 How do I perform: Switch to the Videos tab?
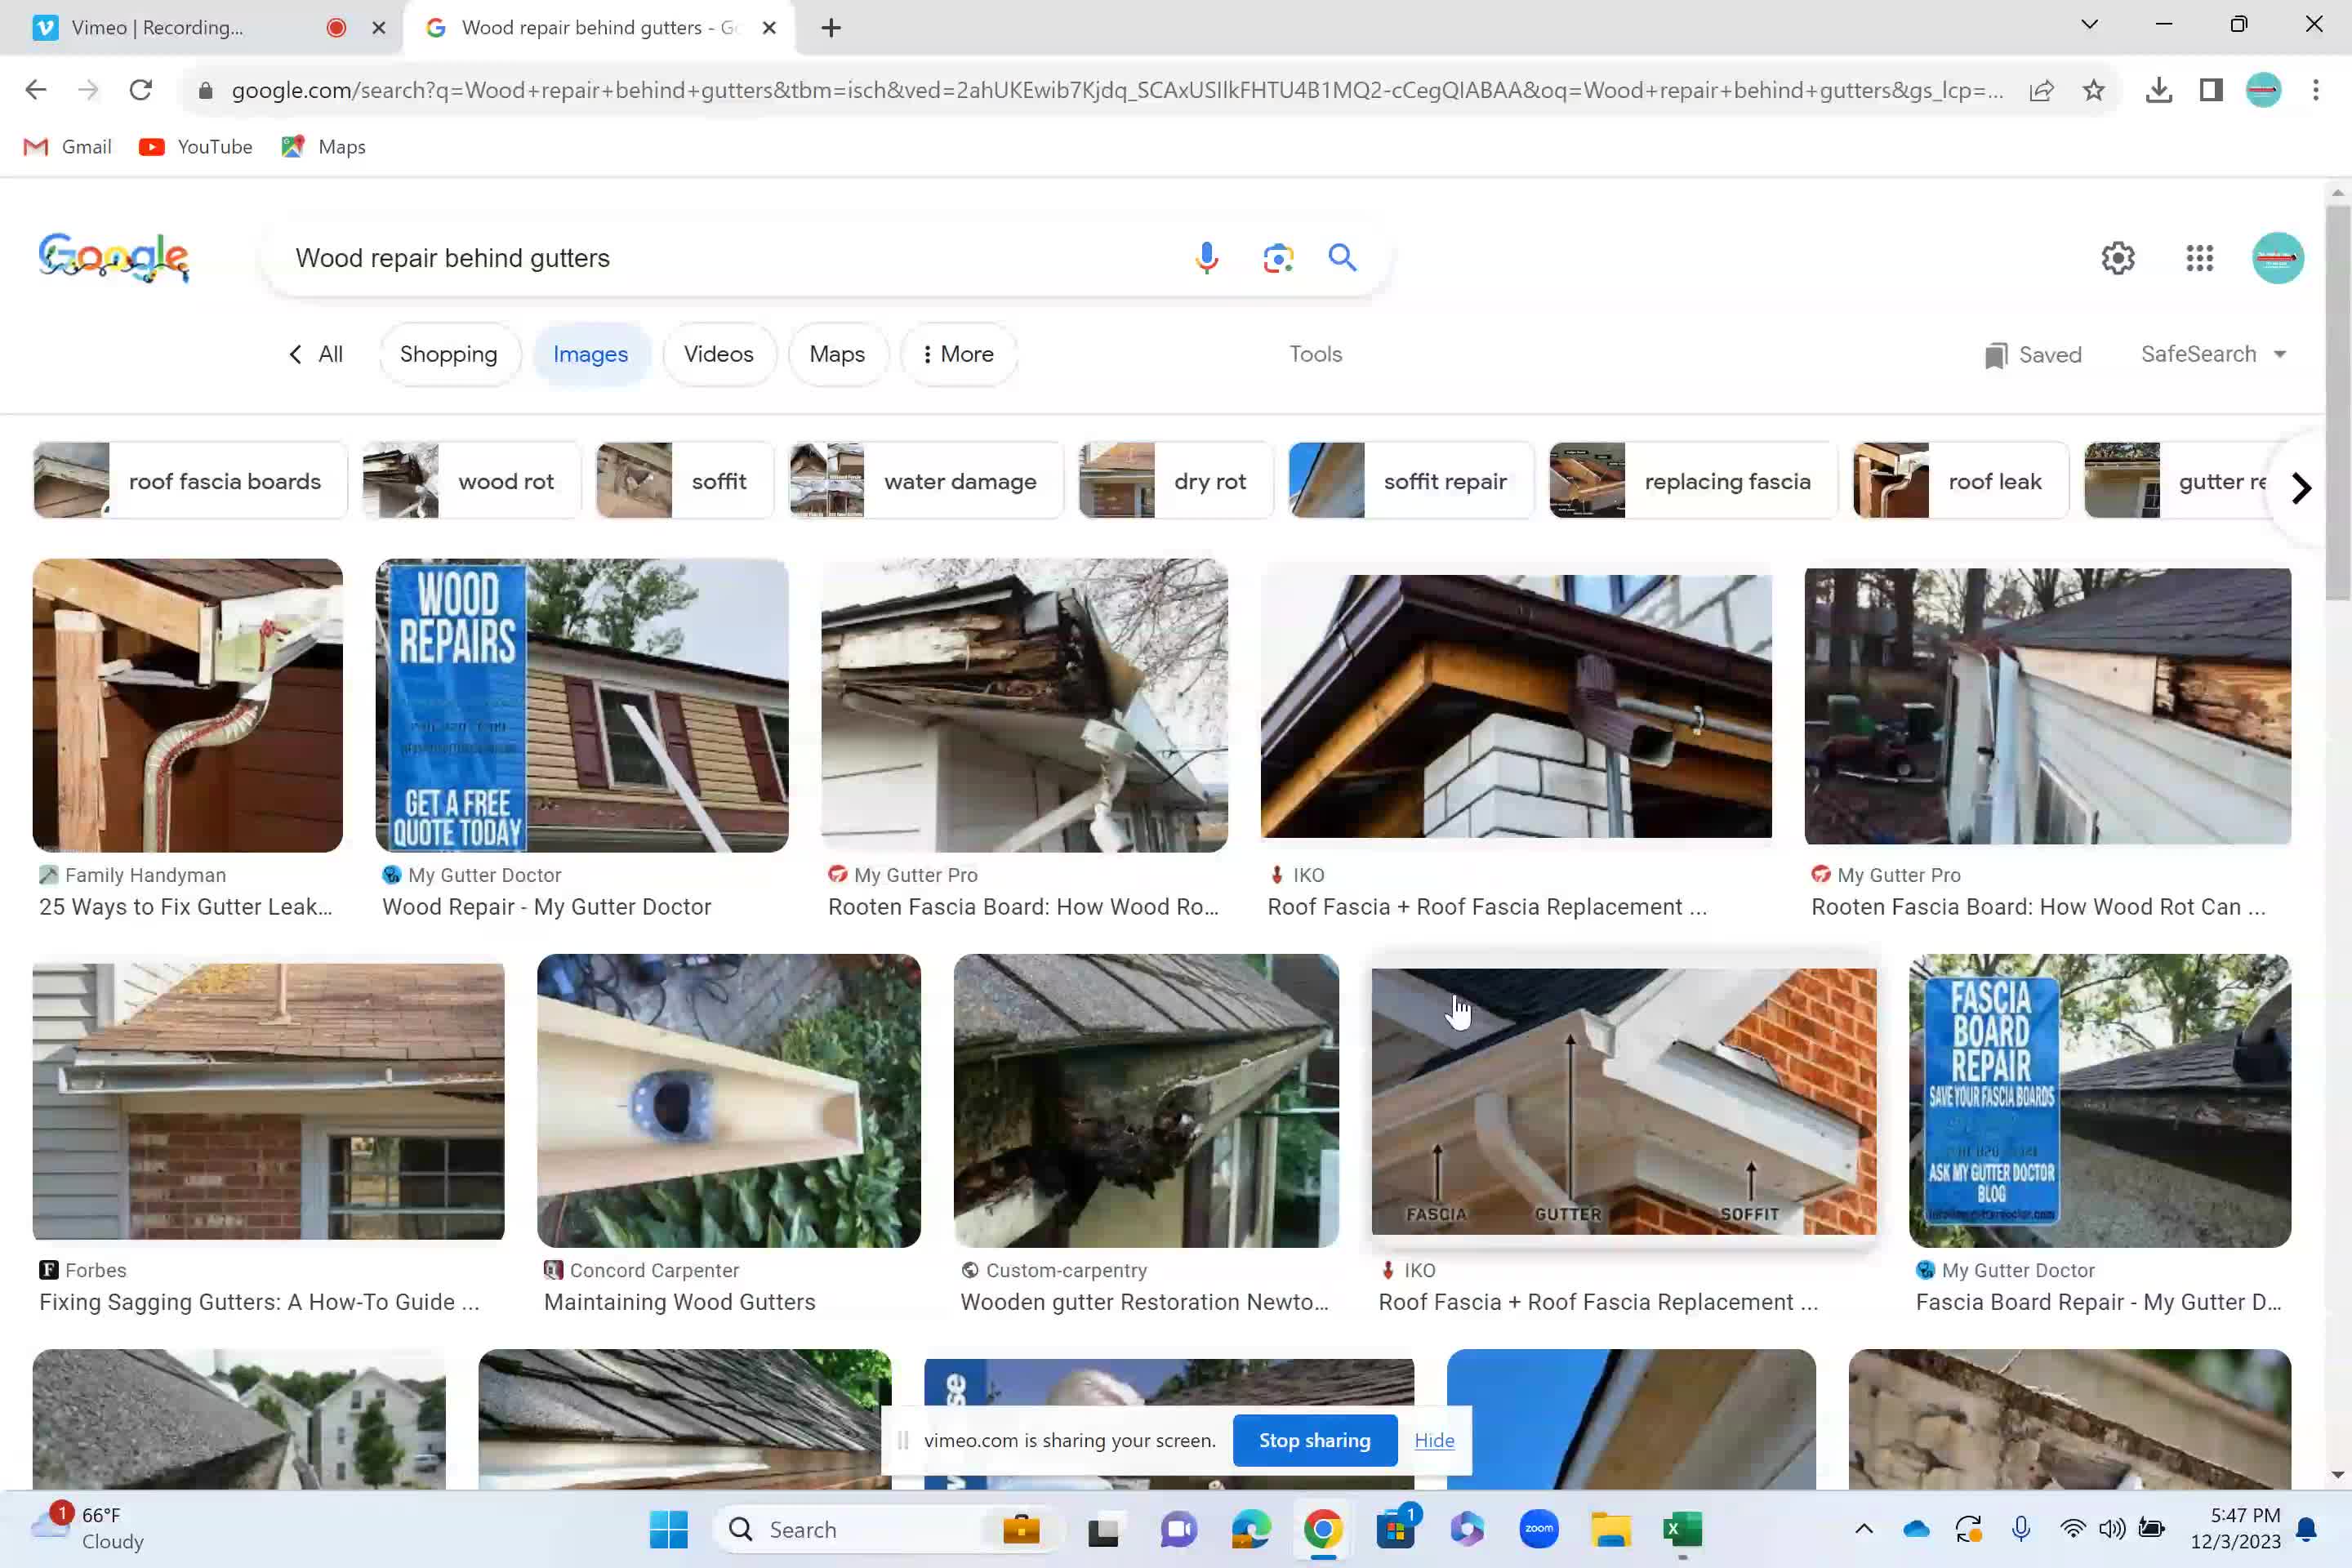pyautogui.click(x=718, y=354)
